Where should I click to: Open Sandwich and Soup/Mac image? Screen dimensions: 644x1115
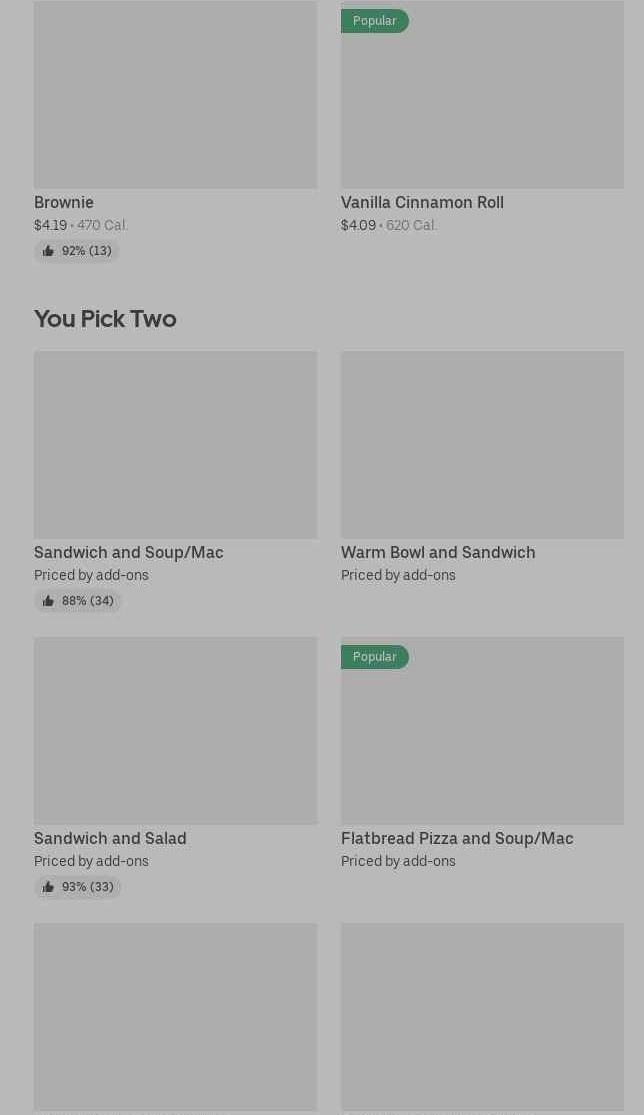(175, 445)
